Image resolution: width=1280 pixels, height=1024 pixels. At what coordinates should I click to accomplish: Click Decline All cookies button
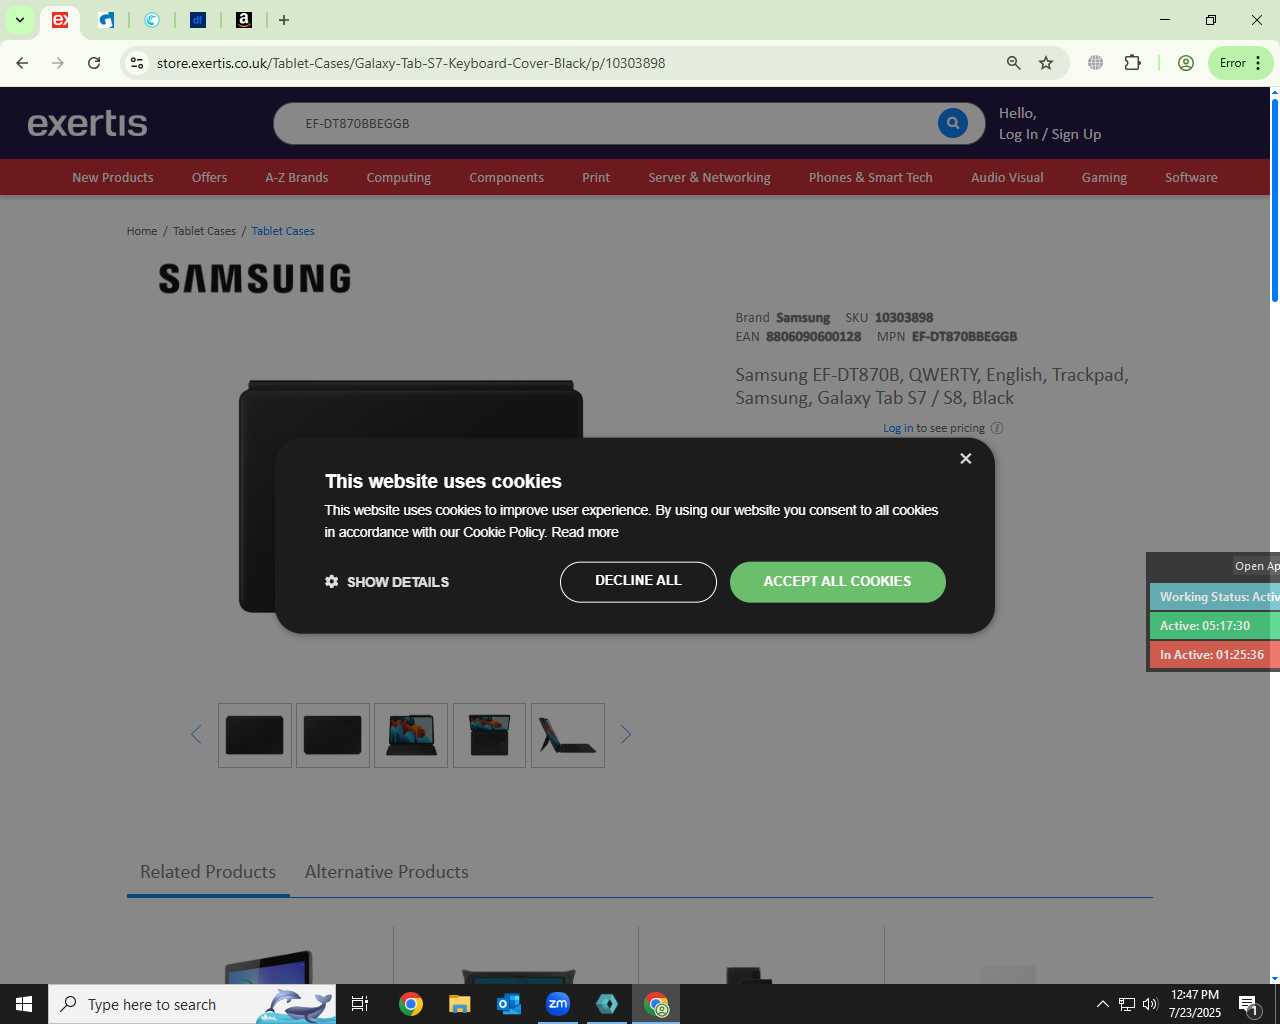[x=638, y=582]
